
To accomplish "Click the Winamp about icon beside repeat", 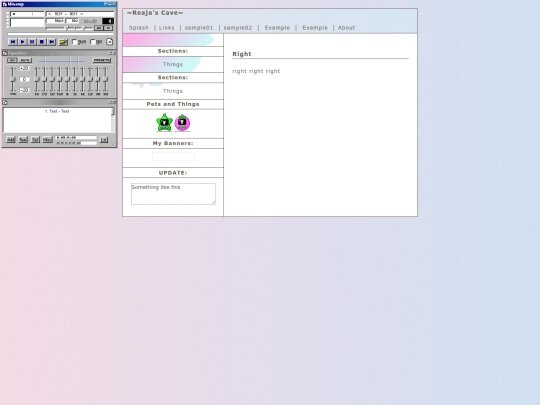I will click(x=109, y=42).
